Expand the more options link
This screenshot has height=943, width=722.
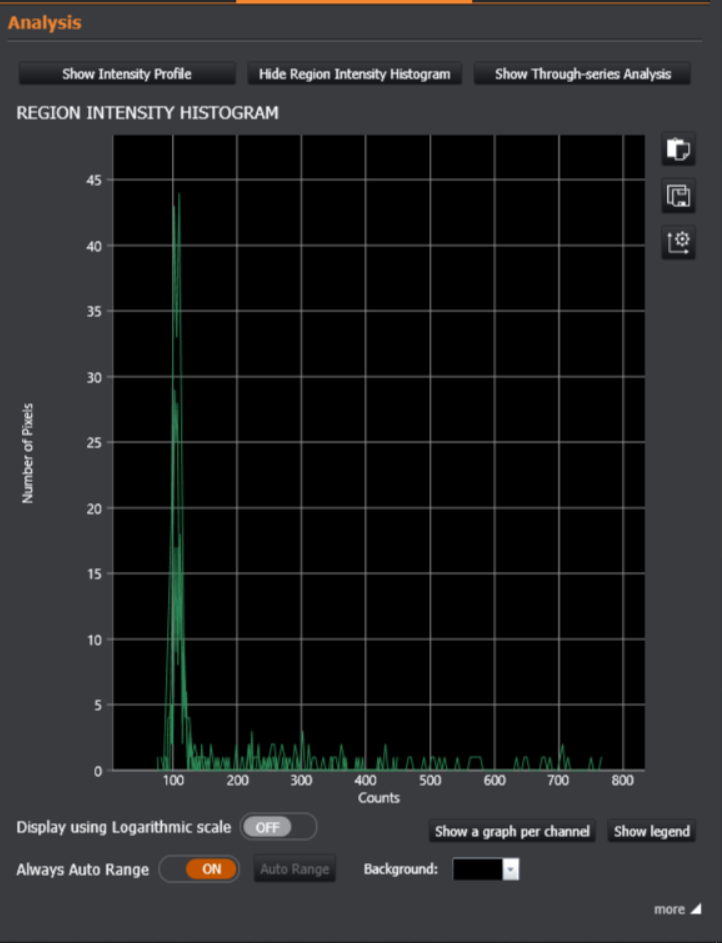pyautogui.click(x=669, y=909)
